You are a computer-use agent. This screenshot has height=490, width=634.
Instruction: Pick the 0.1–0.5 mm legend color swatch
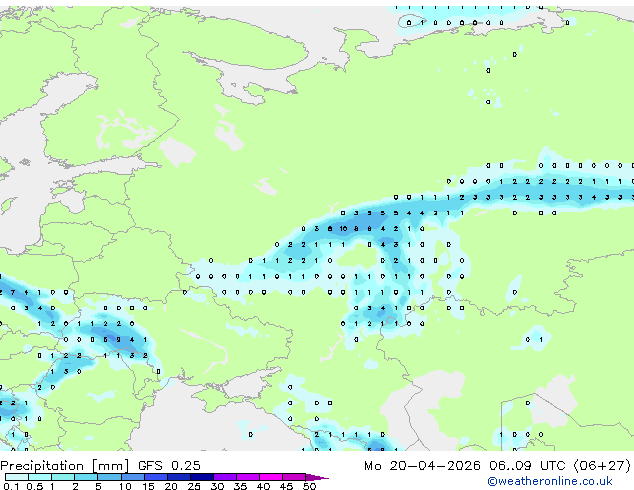17,477
